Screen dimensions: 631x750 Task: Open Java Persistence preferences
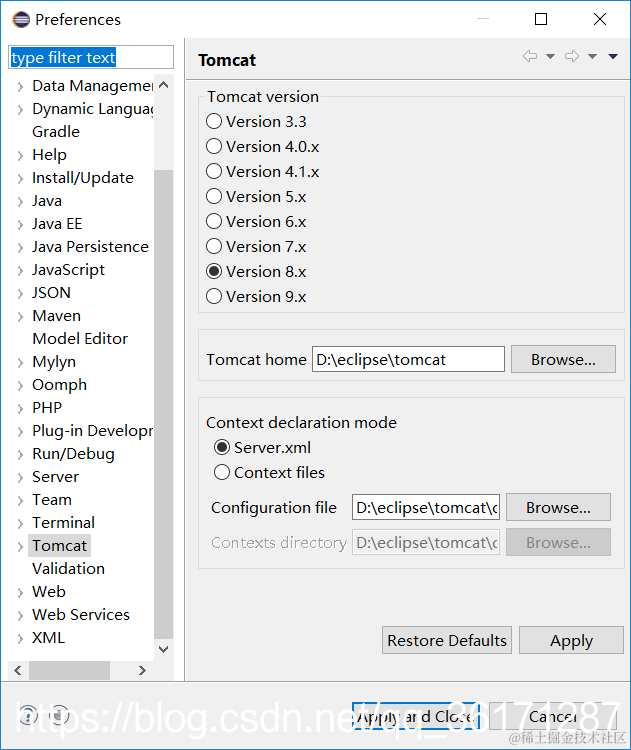[90, 247]
